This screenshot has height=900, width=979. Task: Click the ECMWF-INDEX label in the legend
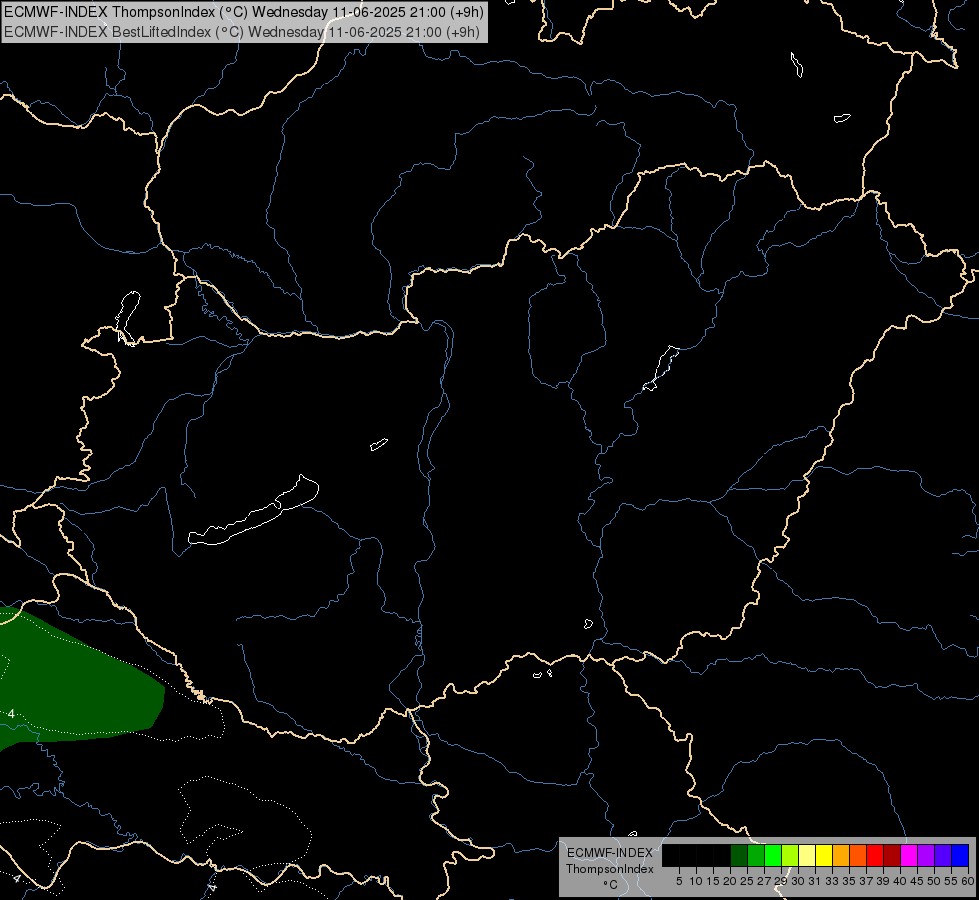(x=609, y=853)
